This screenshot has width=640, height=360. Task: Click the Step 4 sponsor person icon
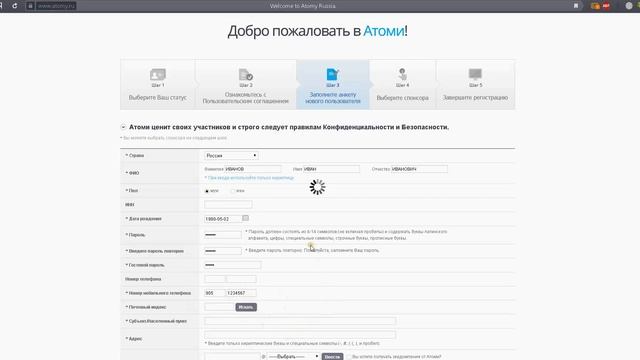pos(402,74)
